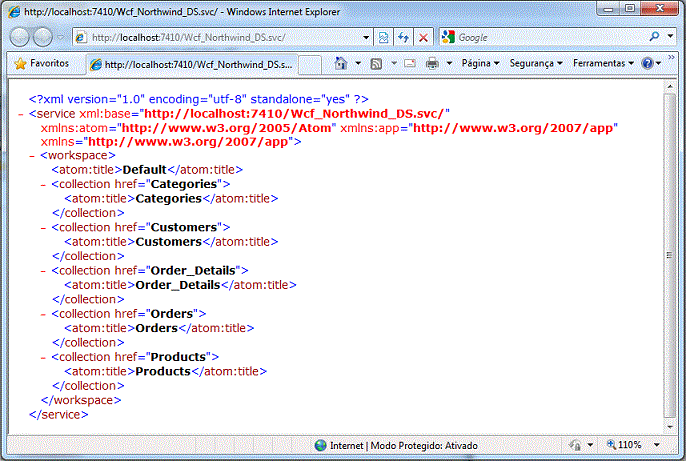Click the xml:base localhost URL value
This screenshot has width=686, height=461.
294,114
